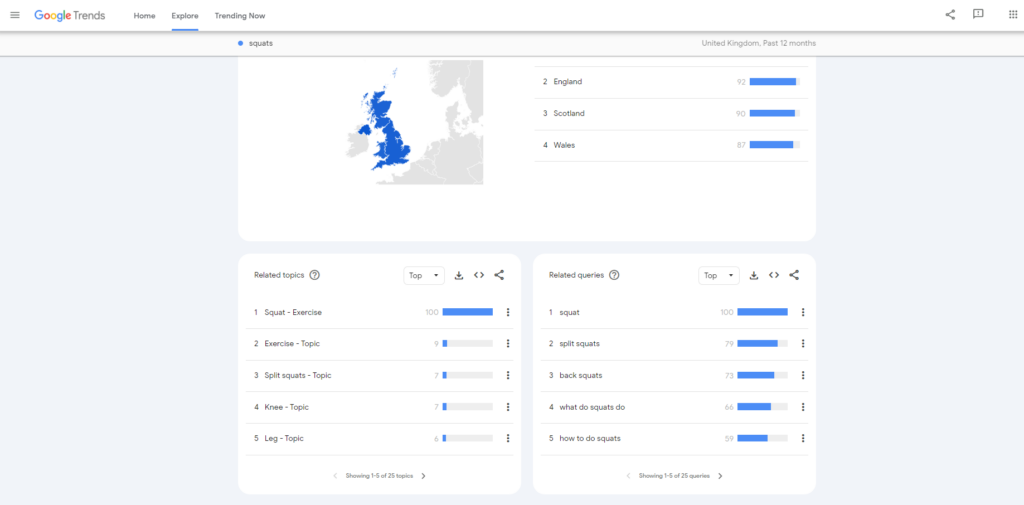Open the Squat - Exercise topic
This screenshot has width=1024, height=505.
(293, 312)
